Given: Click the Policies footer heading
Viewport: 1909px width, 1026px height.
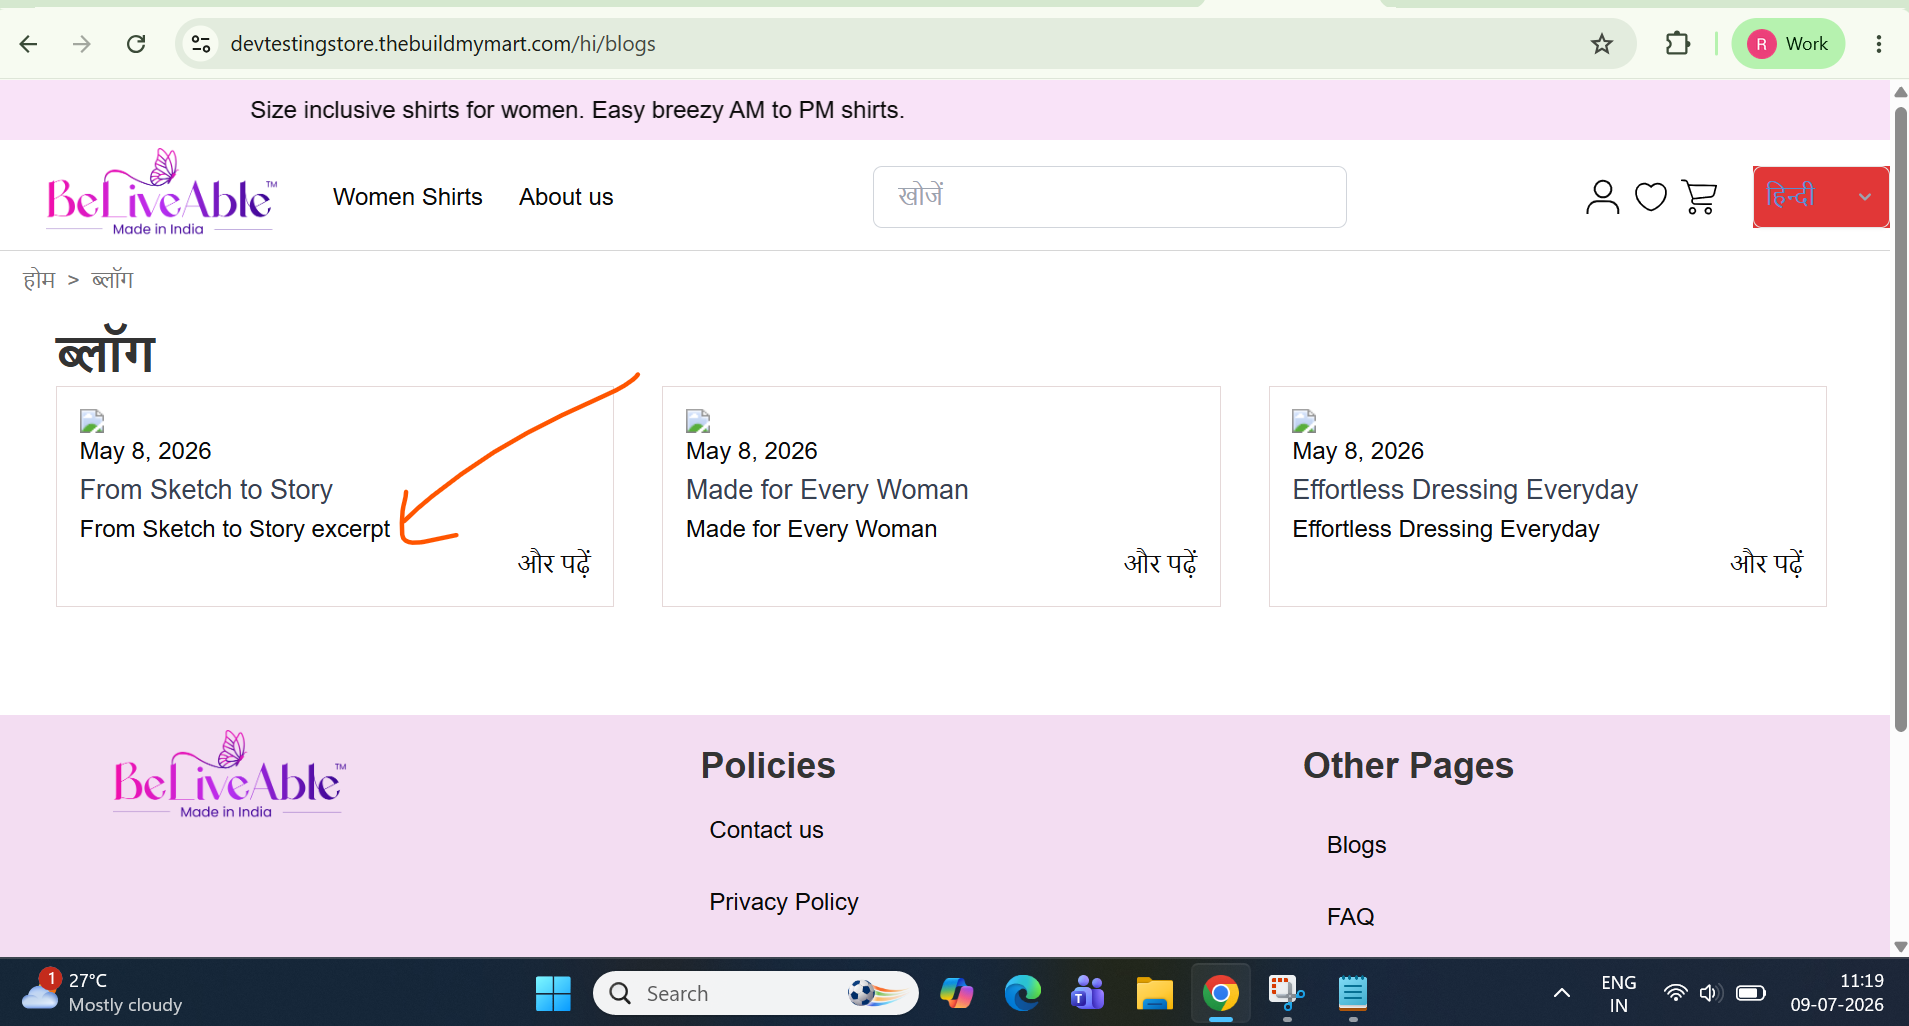Looking at the screenshot, I should pos(768,766).
